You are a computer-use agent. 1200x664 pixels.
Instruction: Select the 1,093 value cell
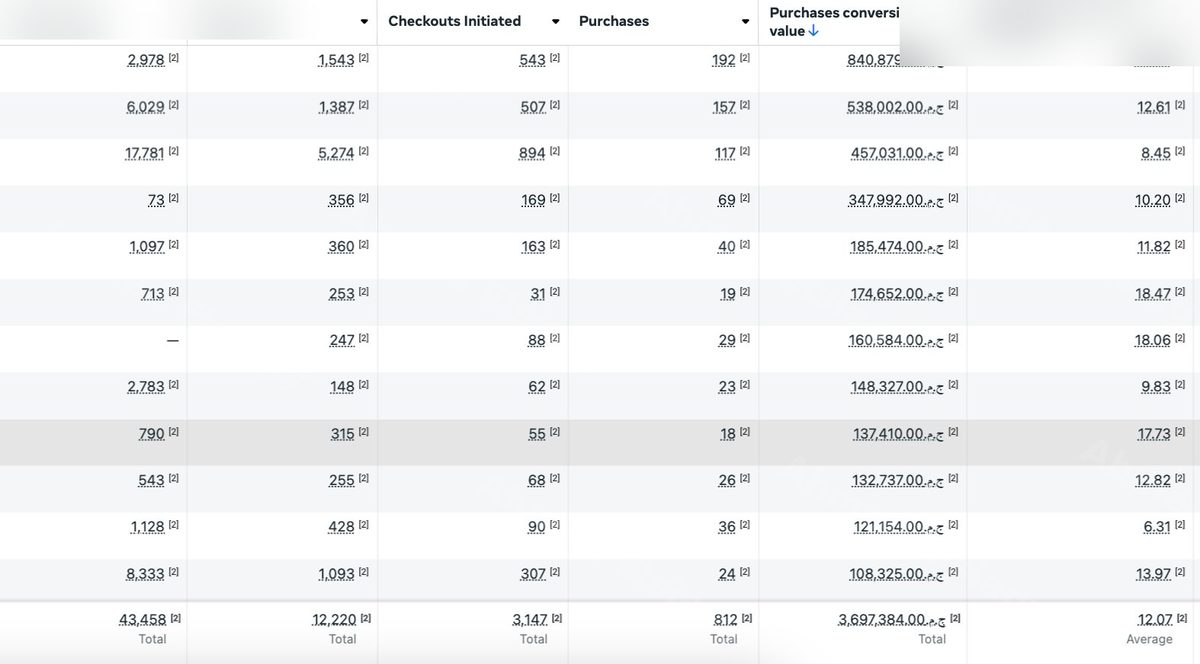coord(336,573)
